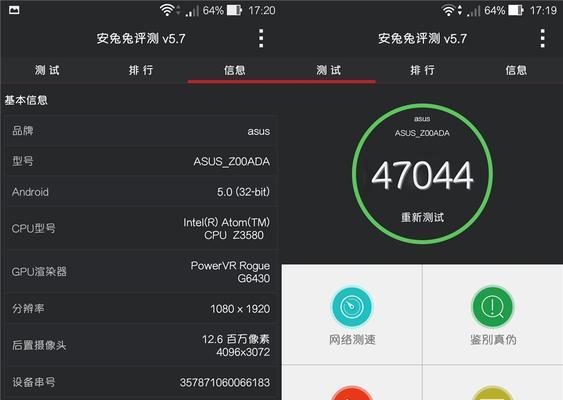Tap the 47044 score circle
563x400 pixels.
422,174
